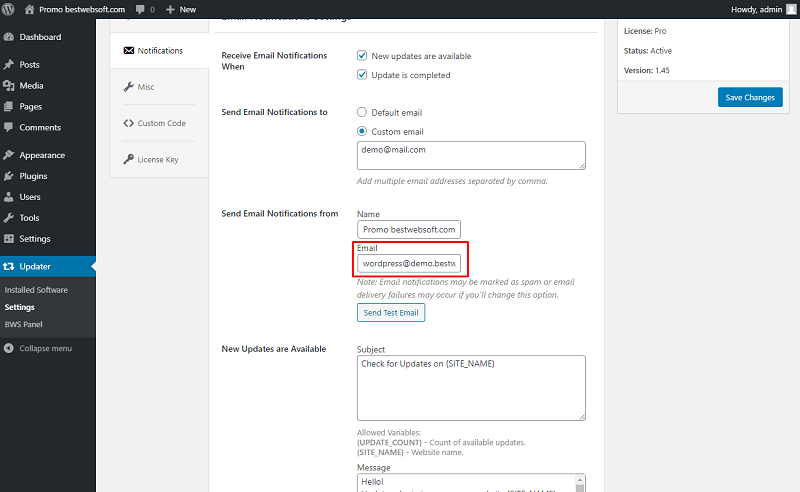Click the Users menu label in sidebar
The image size is (800, 492).
coord(30,196)
